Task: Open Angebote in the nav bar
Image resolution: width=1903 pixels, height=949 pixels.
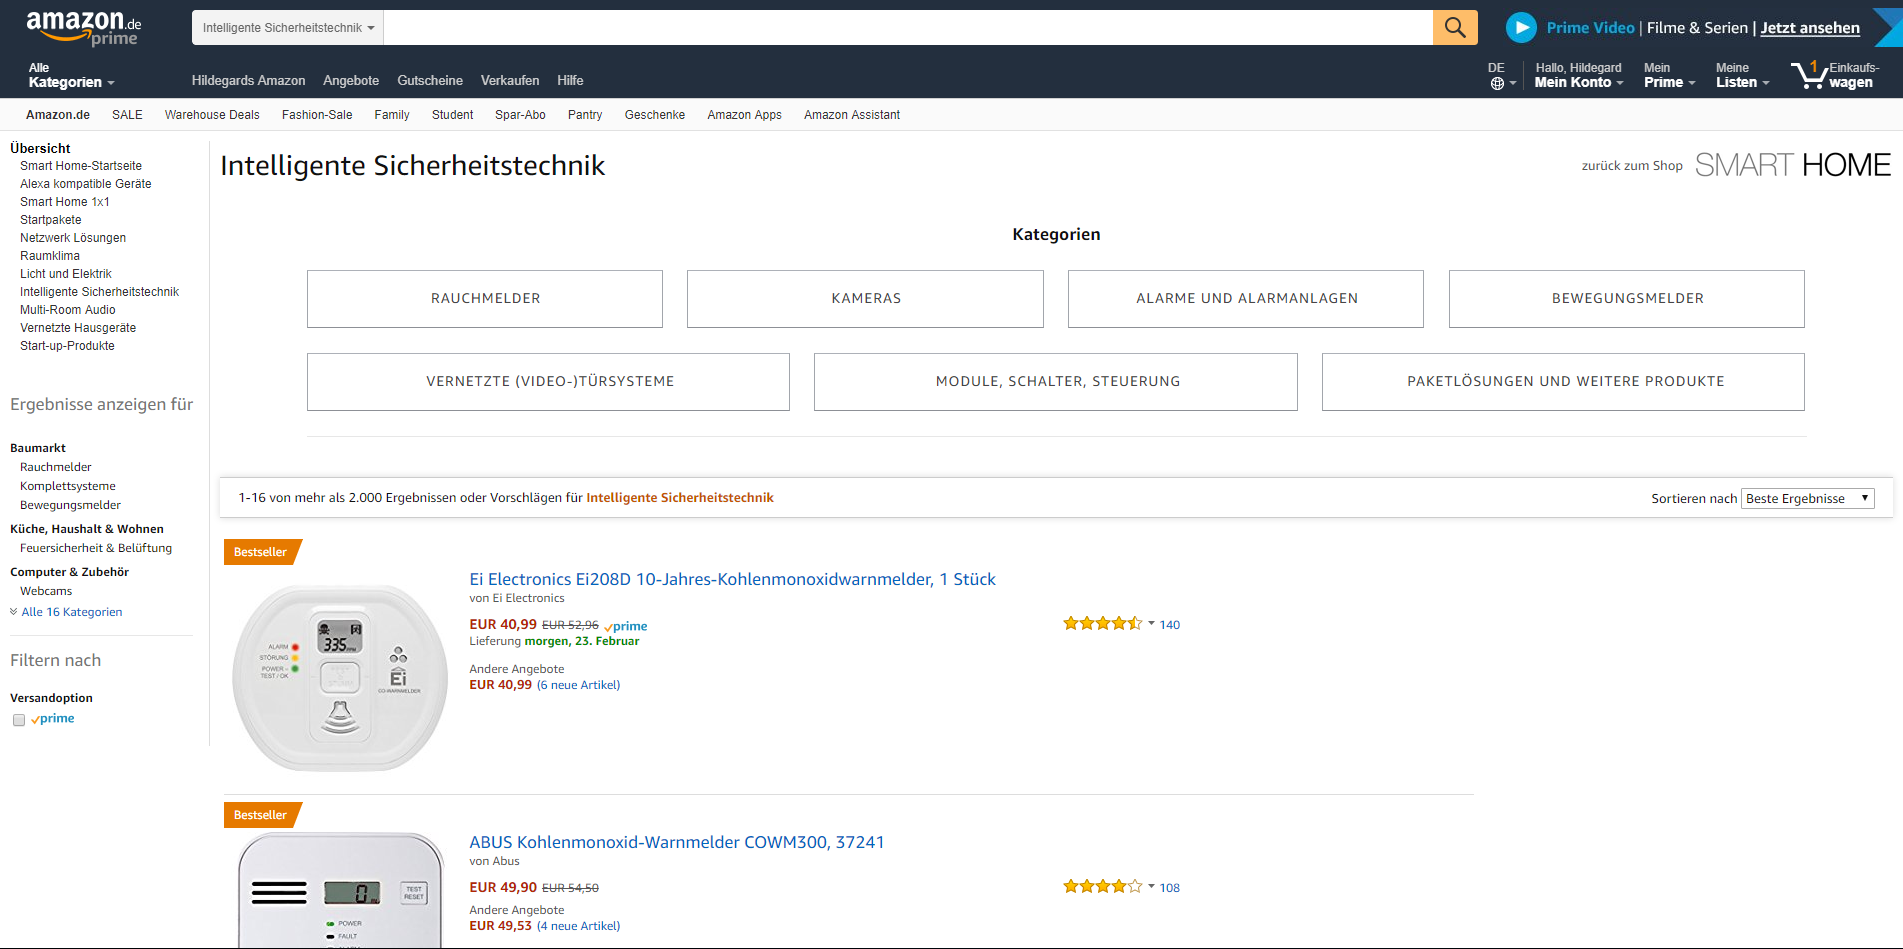Action: [x=351, y=81]
